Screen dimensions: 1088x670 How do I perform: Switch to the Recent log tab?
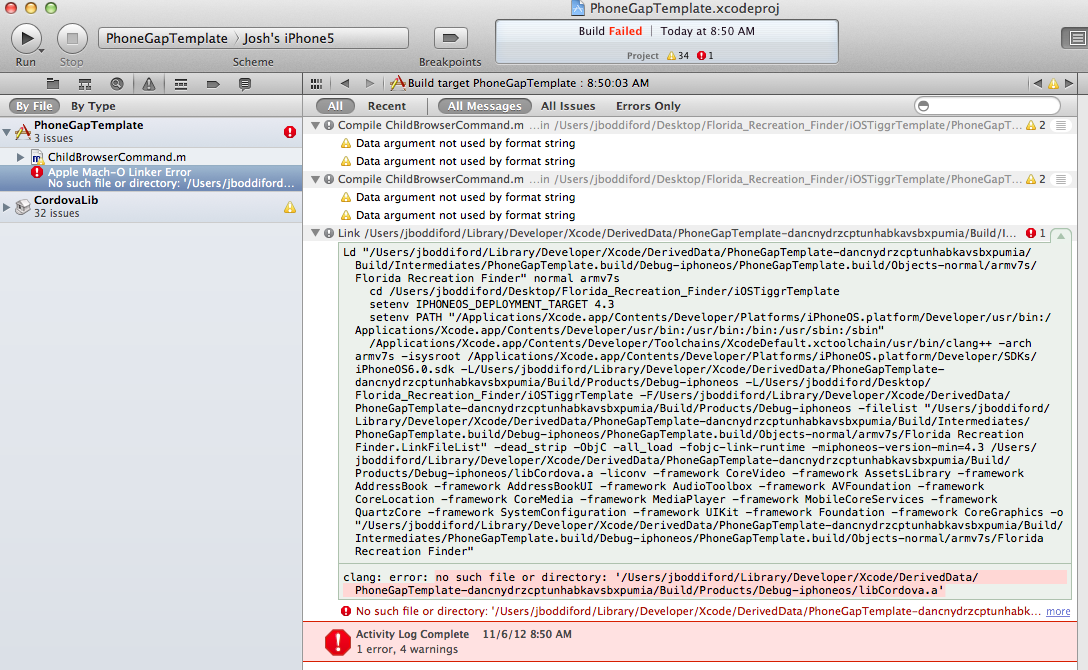[387, 106]
